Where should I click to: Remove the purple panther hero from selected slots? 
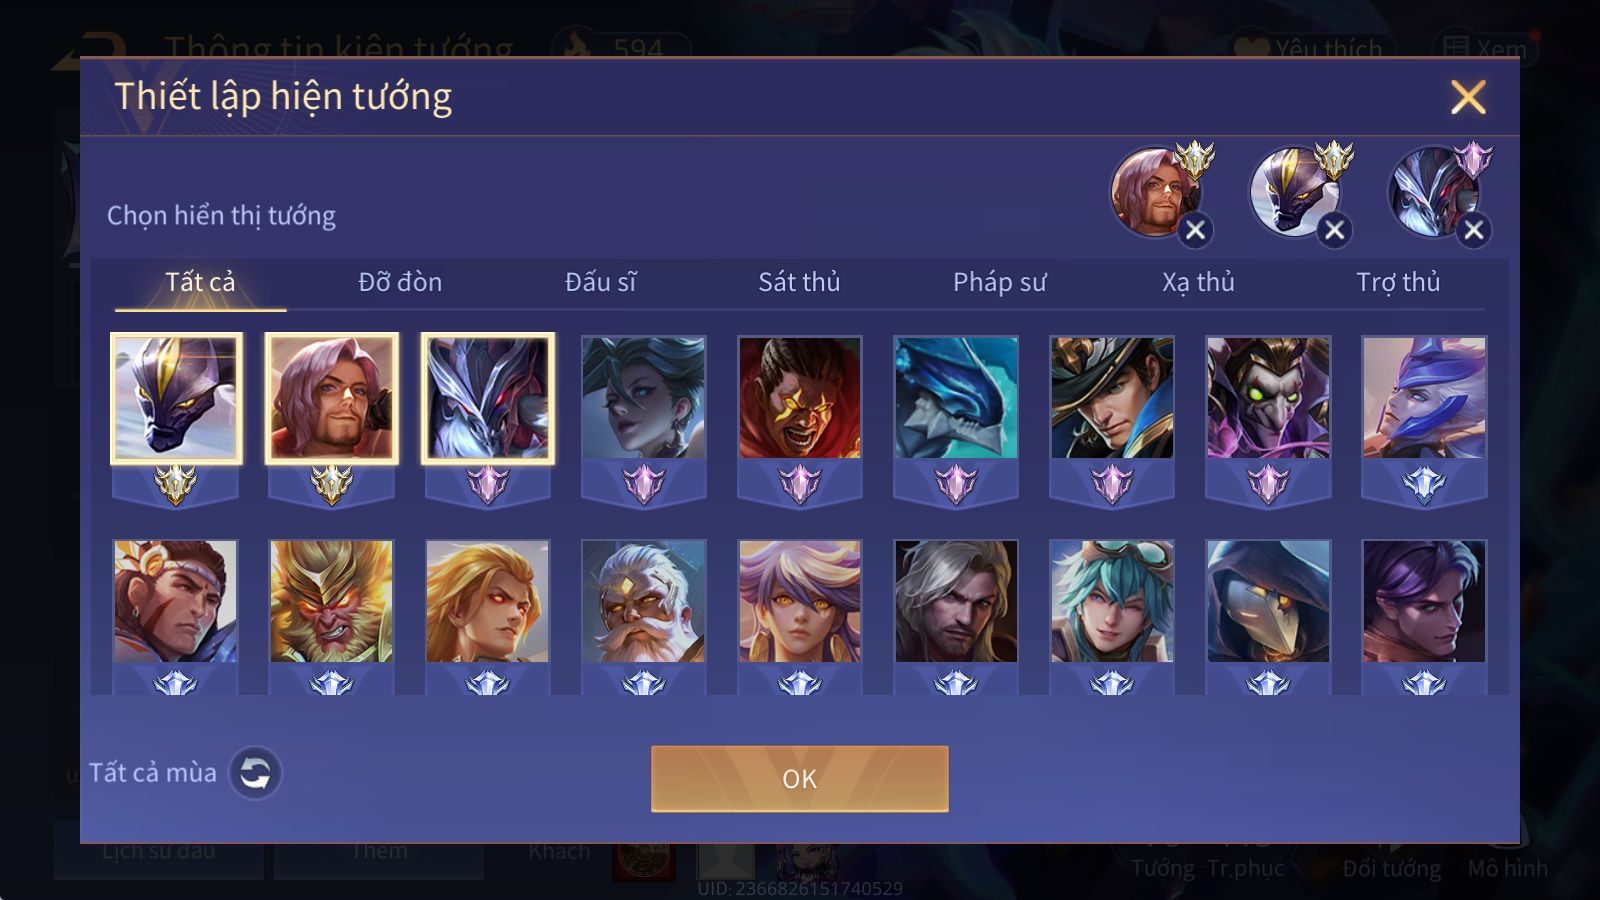[x=1334, y=231]
